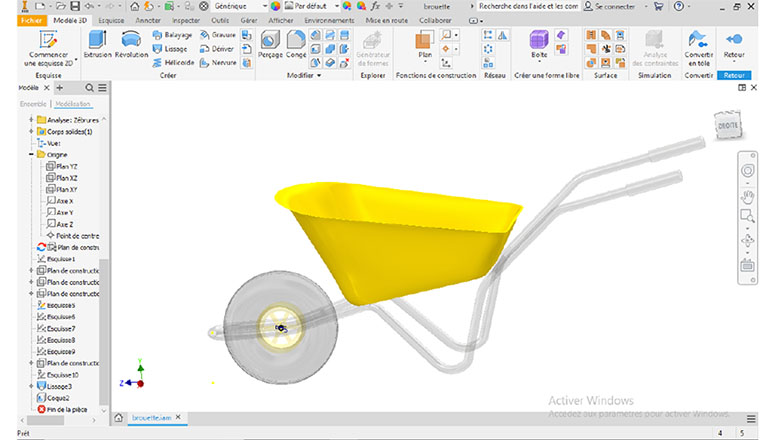Click Convertir en tôle icon

(697, 43)
